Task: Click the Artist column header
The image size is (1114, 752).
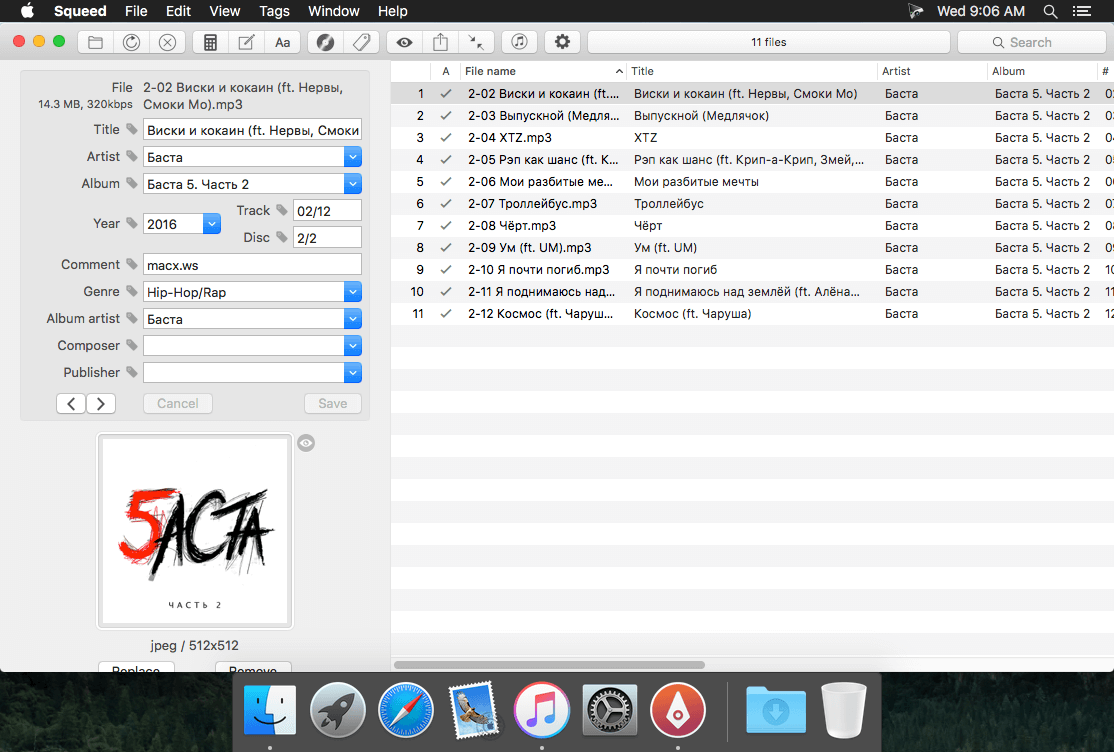Action: (x=931, y=71)
